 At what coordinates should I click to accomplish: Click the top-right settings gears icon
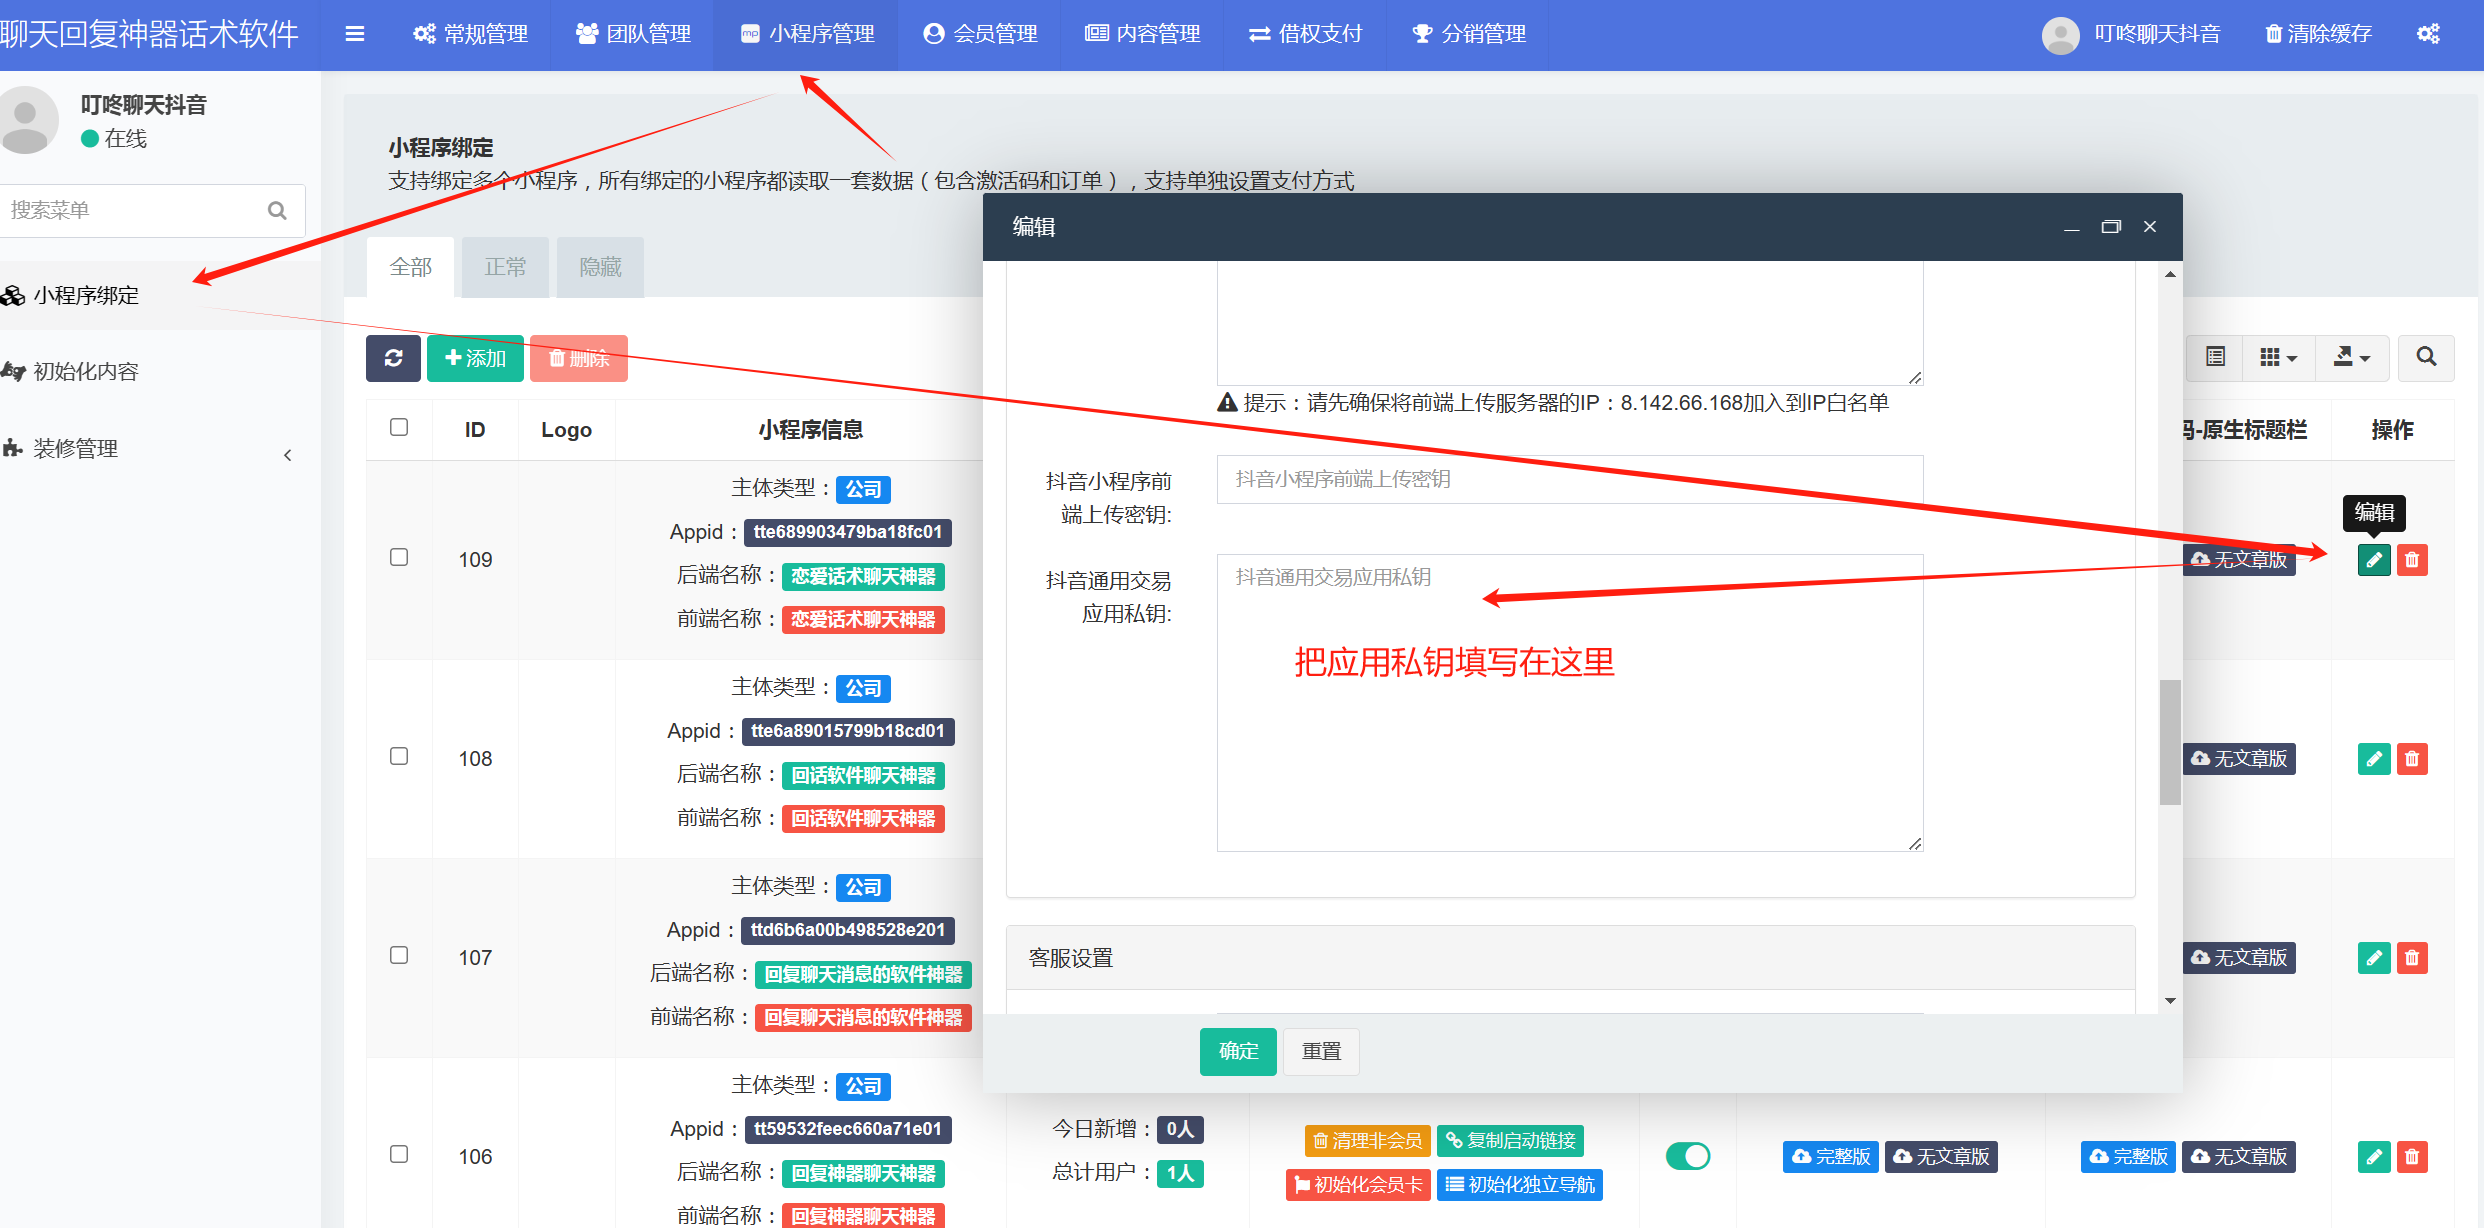(2428, 34)
